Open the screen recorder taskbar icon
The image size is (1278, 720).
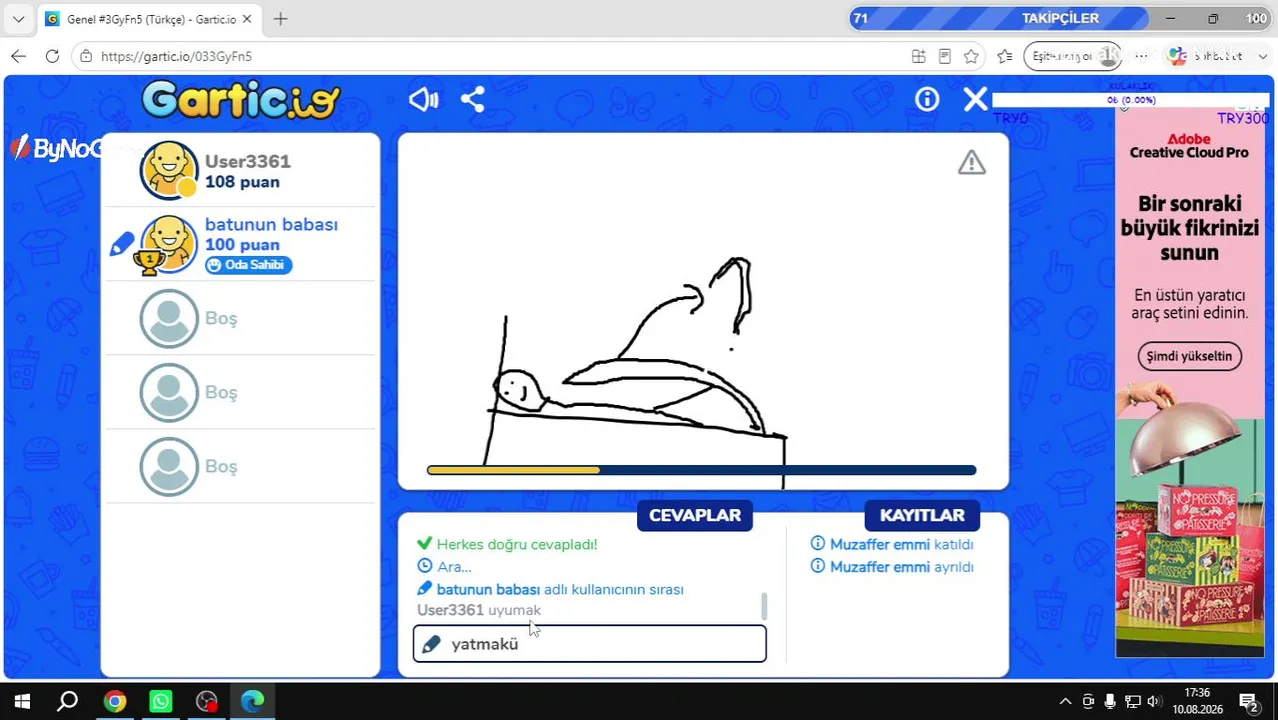(207, 701)
